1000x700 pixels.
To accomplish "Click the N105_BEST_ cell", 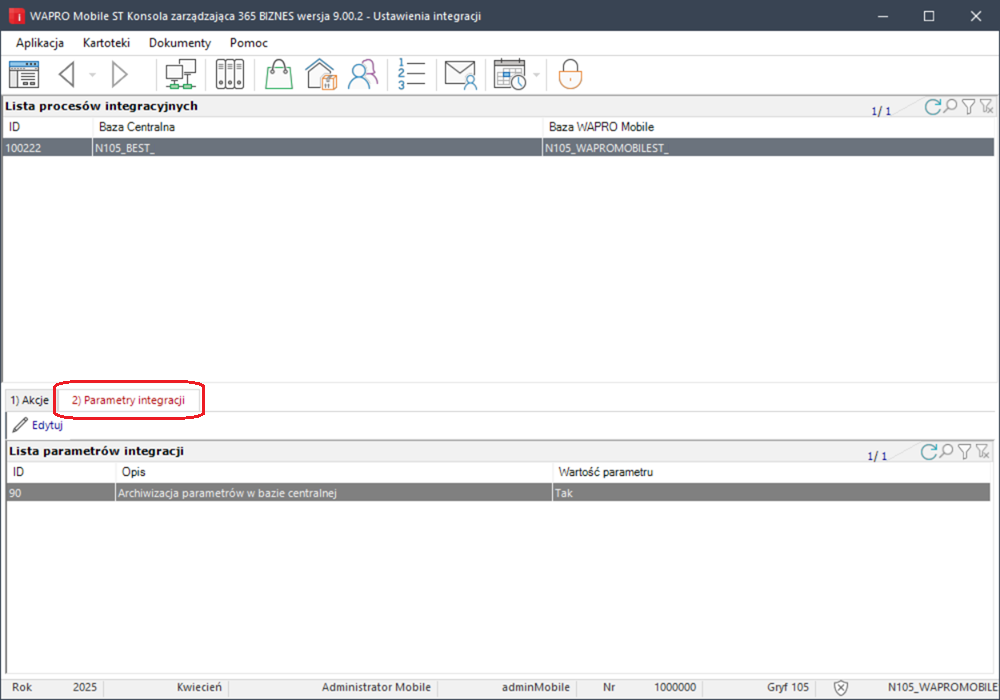I will point(317,148).
